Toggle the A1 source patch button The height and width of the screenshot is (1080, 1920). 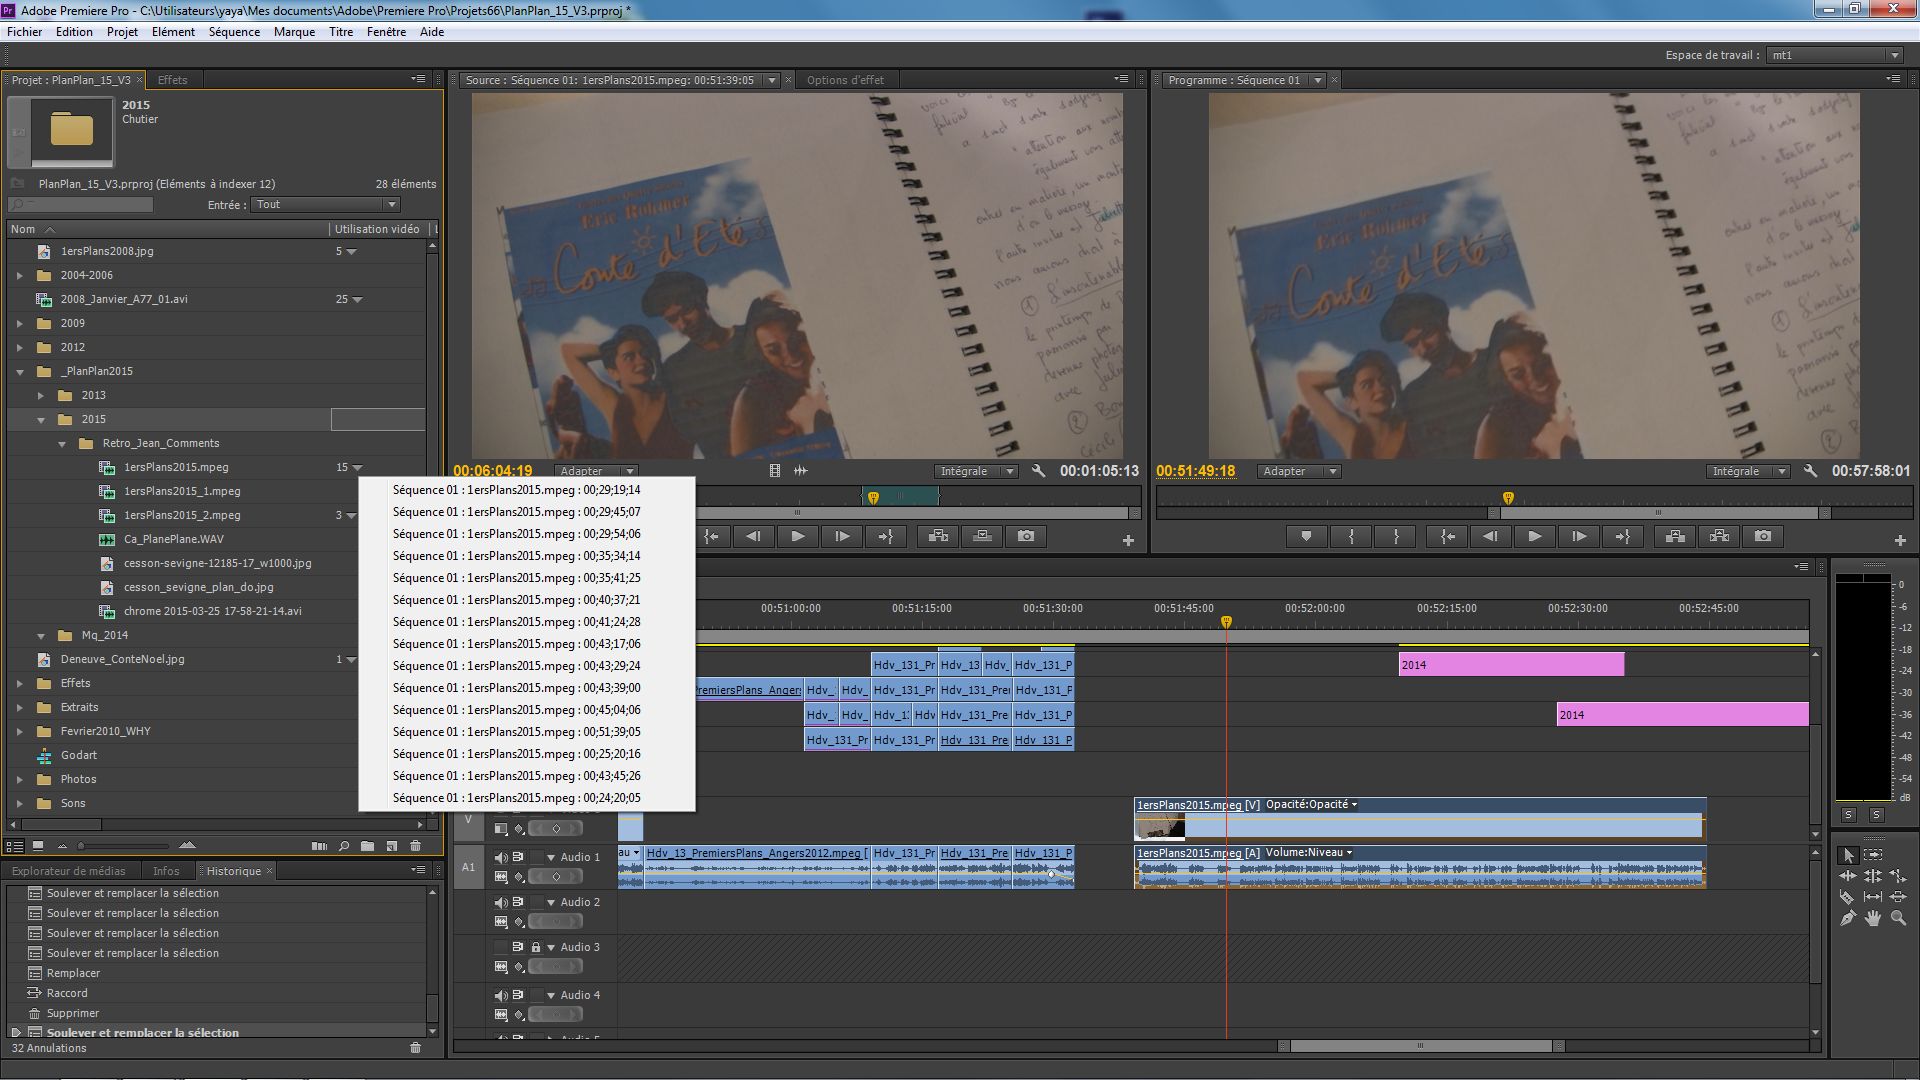pos(468,867)
